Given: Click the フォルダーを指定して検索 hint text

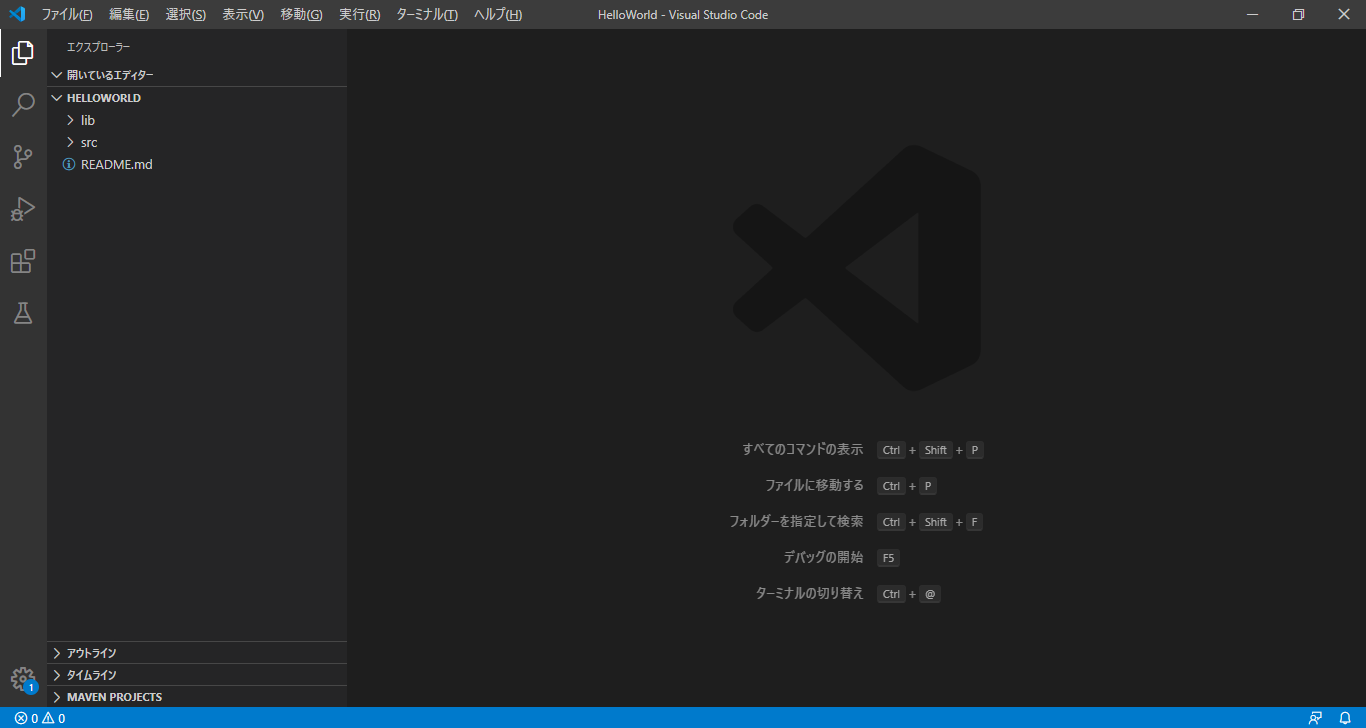Looking at the screenshot, I should pyautogui.click(x=797, y=522).
